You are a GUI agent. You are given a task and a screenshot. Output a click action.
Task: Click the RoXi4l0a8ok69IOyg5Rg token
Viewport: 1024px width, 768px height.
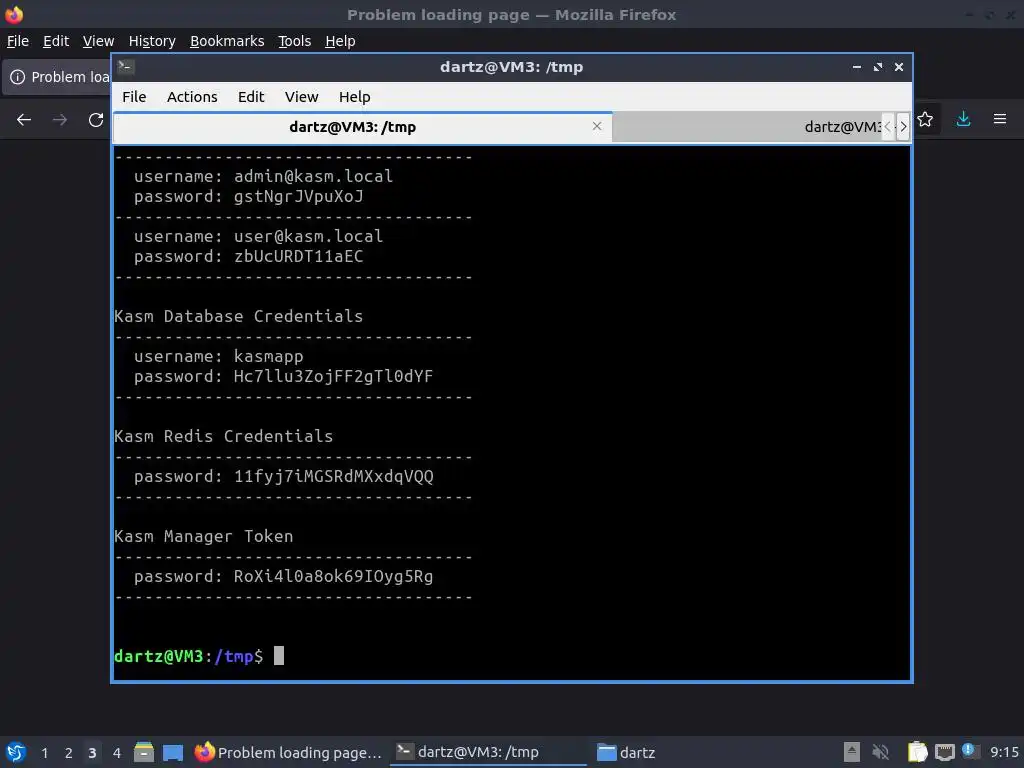[x=333, y=577]
